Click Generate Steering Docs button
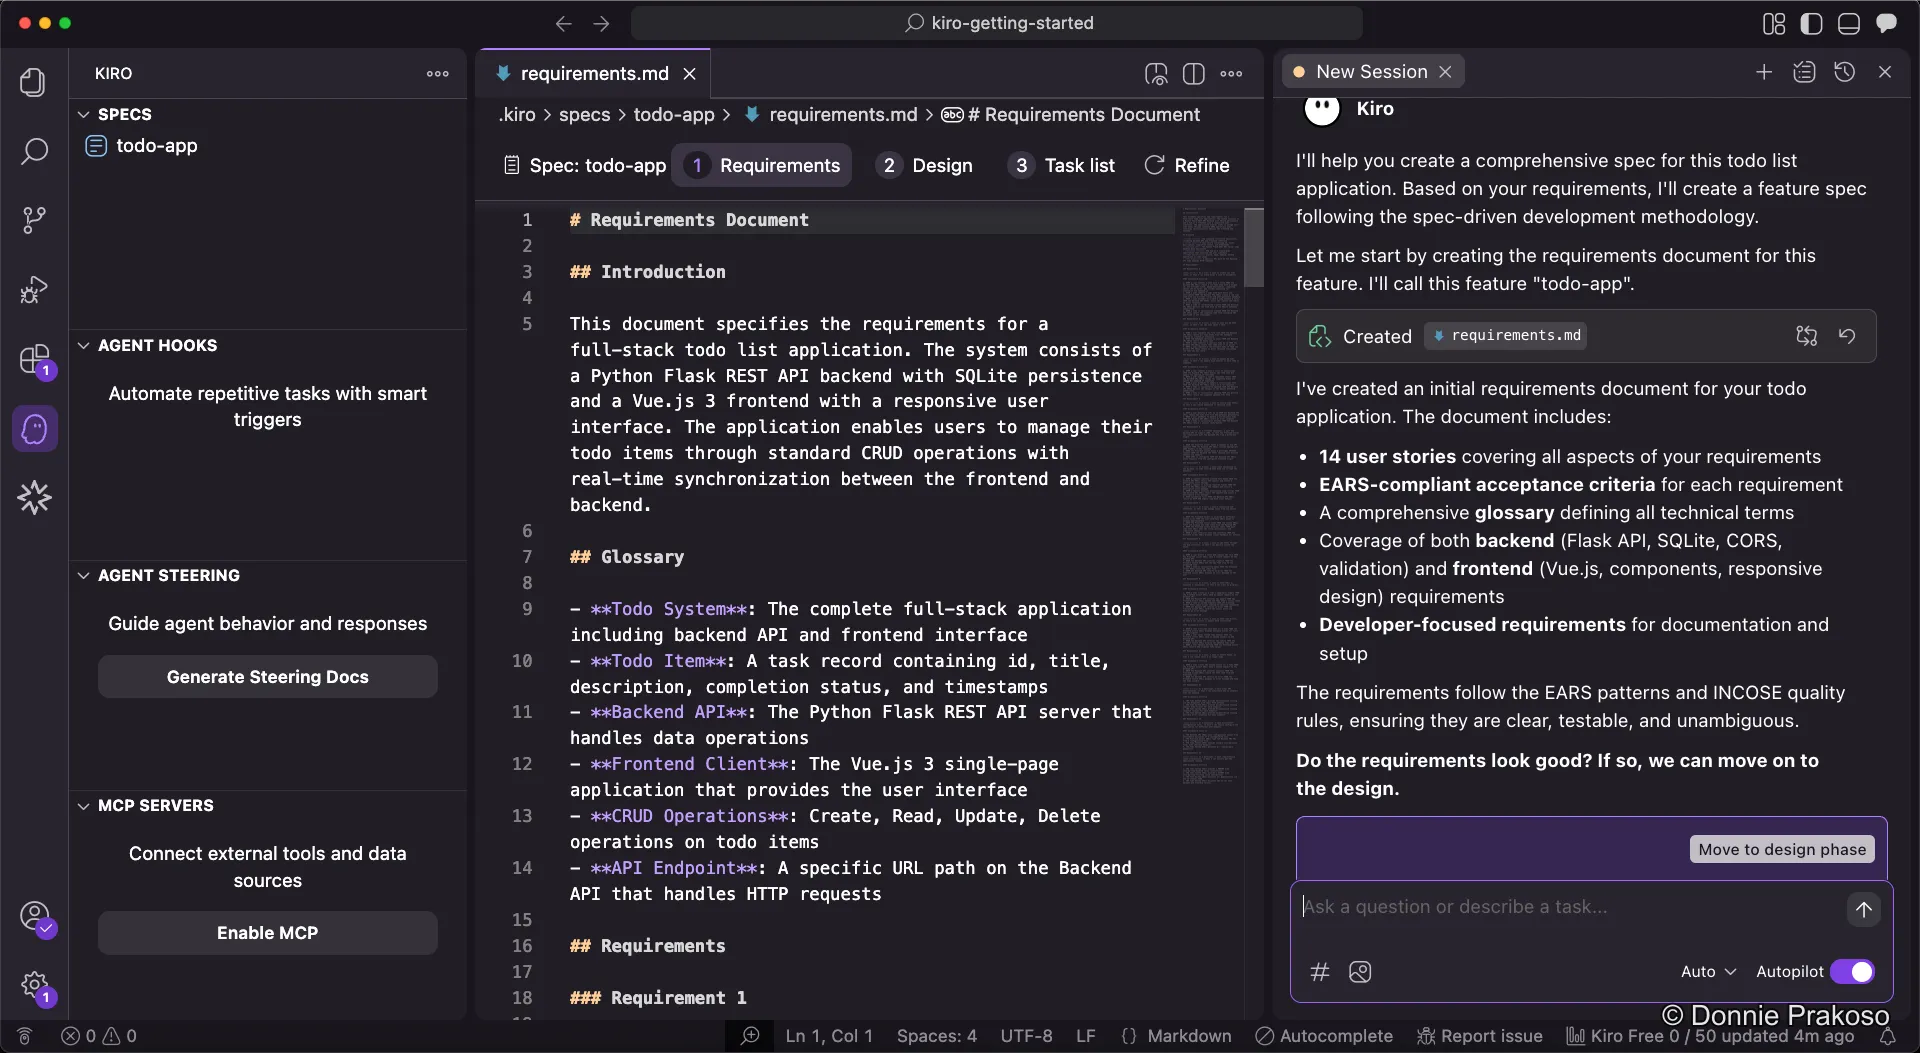Screen dimensions: 1920x1053 pyautogui.click(x=267, y=677)
